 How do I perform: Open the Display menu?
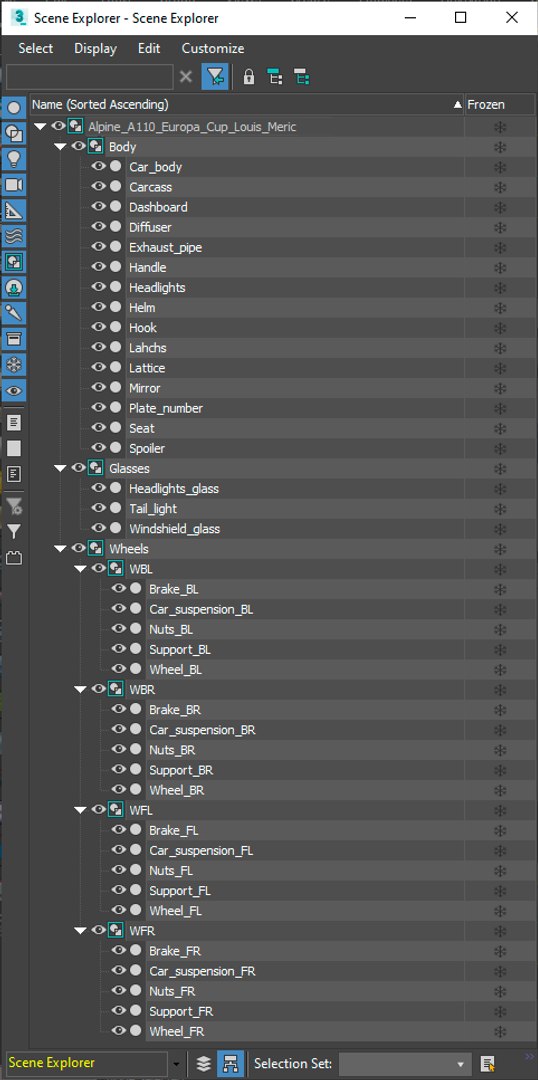[96, 48]
